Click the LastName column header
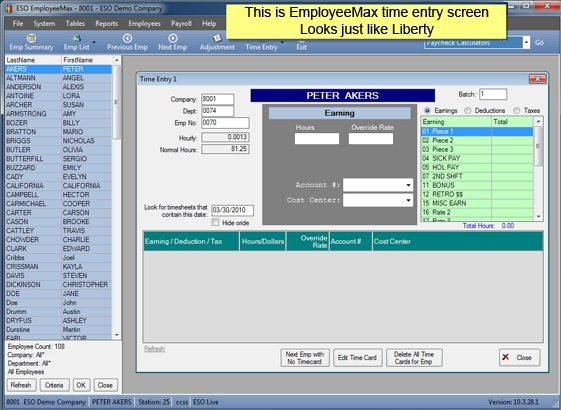The image size is (561, 410). [x=33, y=60]
